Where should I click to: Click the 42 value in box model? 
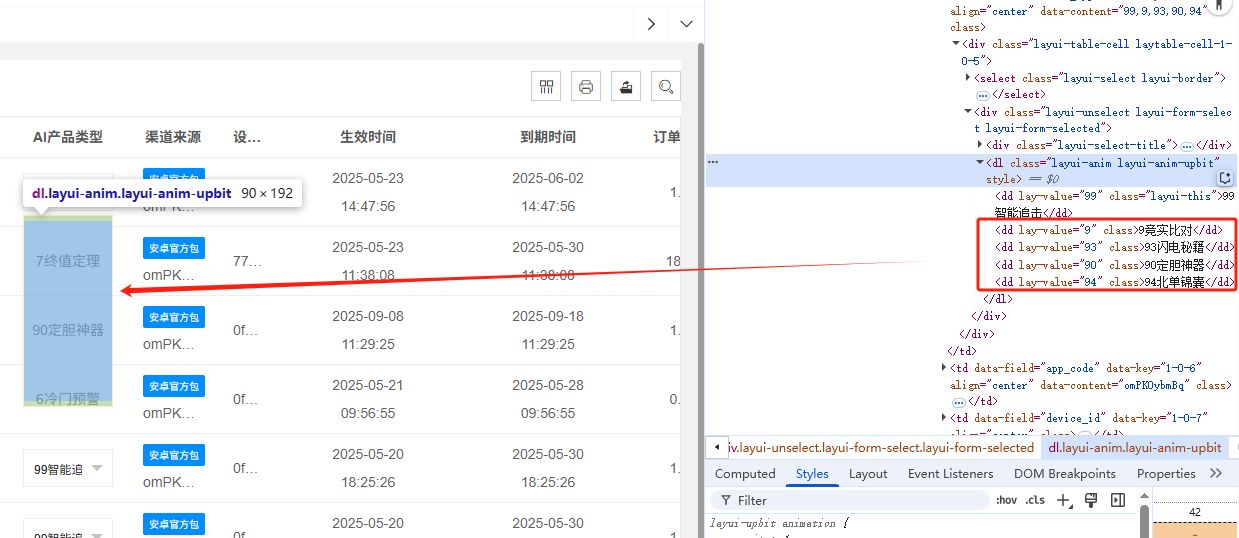(x=1194, y=512)
